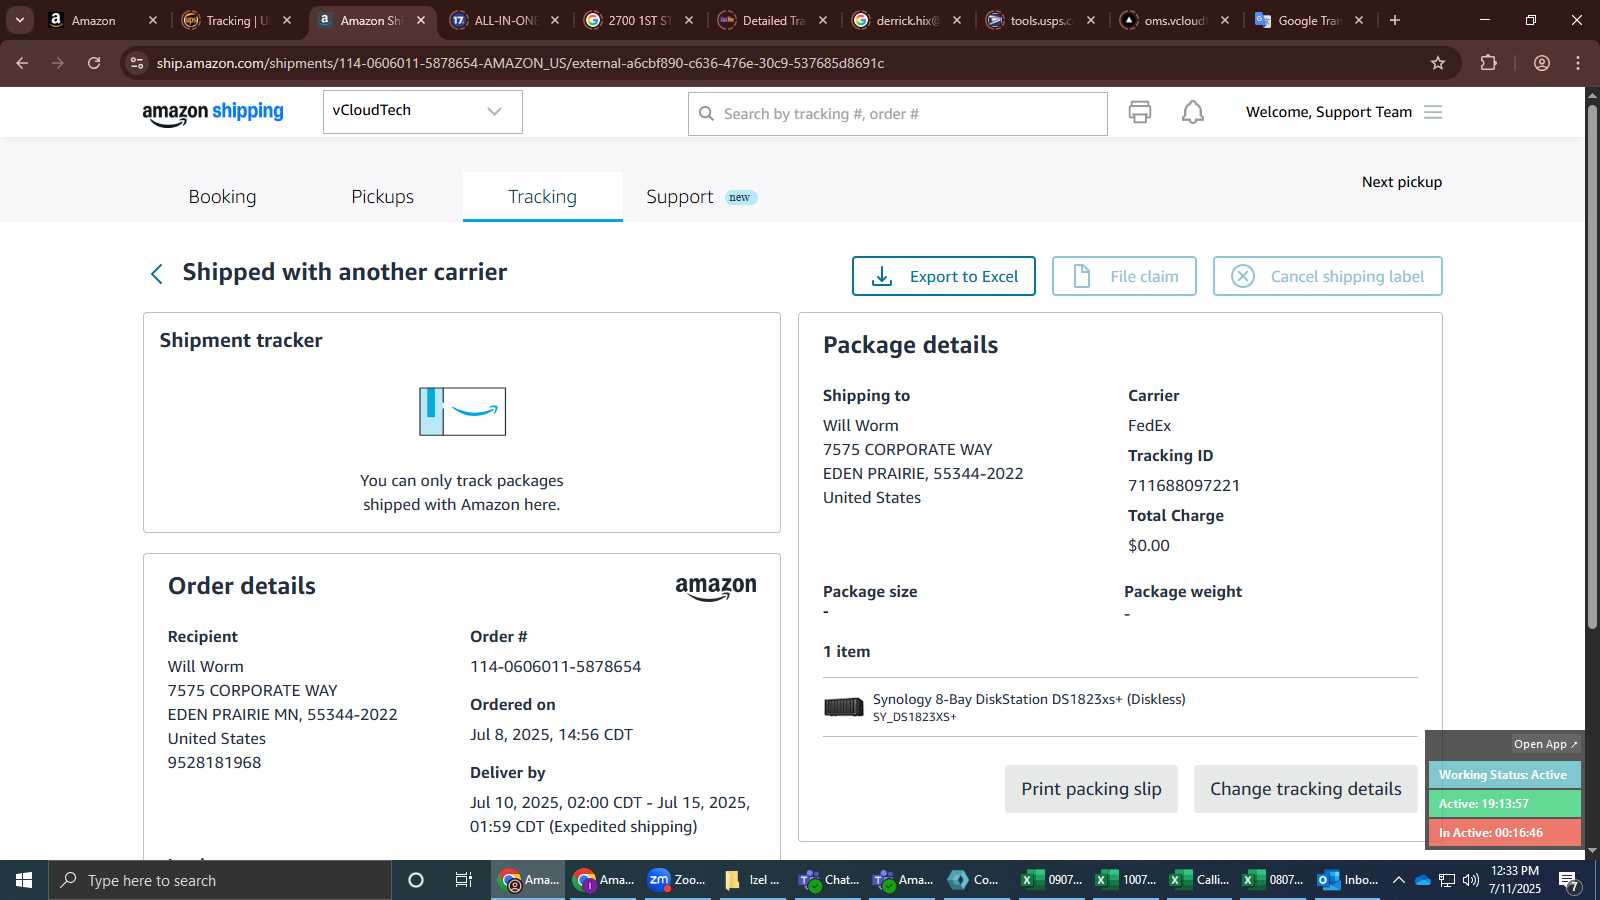
Task: Click Export to Excel button
Action: (x=944, y=276)
